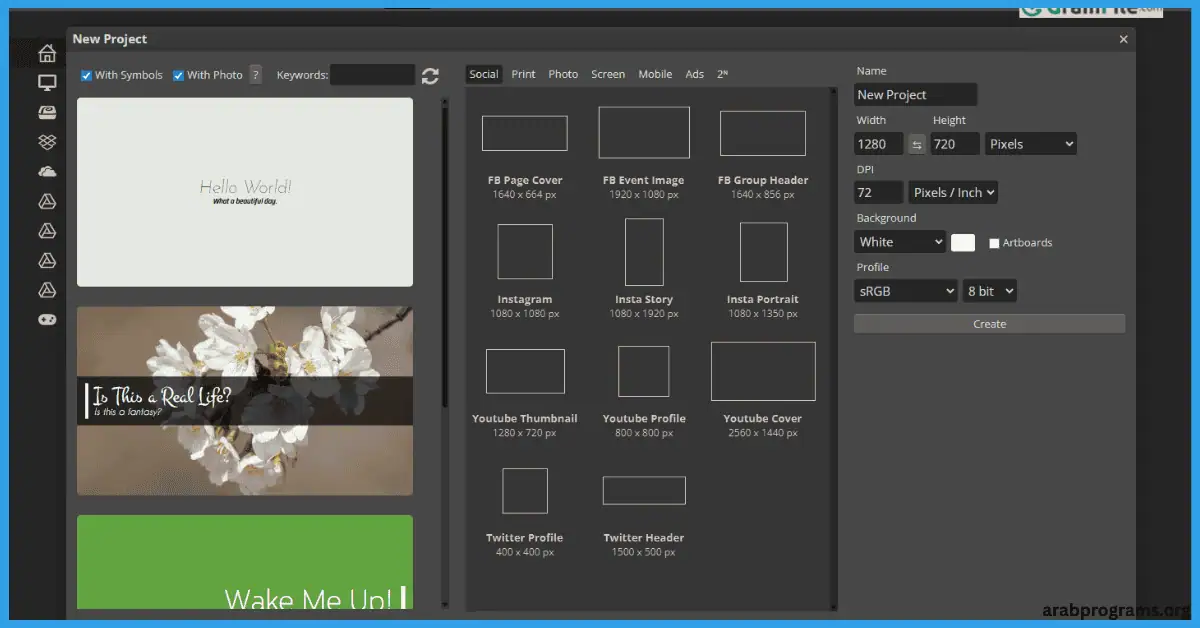The image size is (1200, 628).
Task: Select the Is This a Real Life template
Action: point(245,400)
